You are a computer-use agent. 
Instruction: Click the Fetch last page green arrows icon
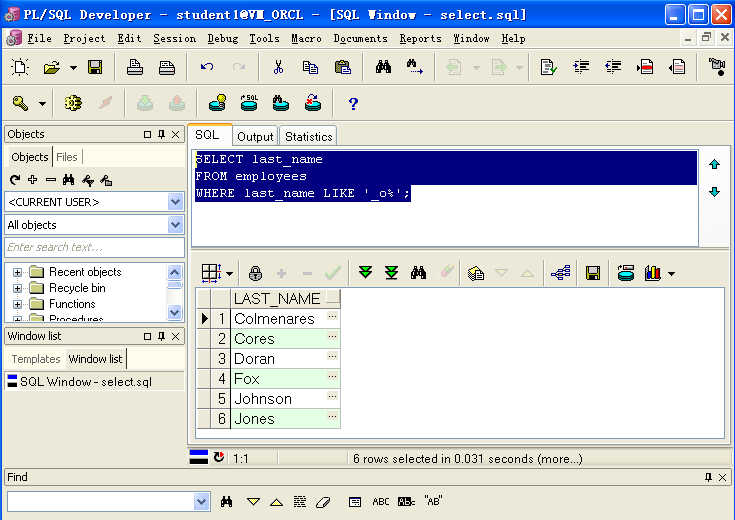(391, 272)
